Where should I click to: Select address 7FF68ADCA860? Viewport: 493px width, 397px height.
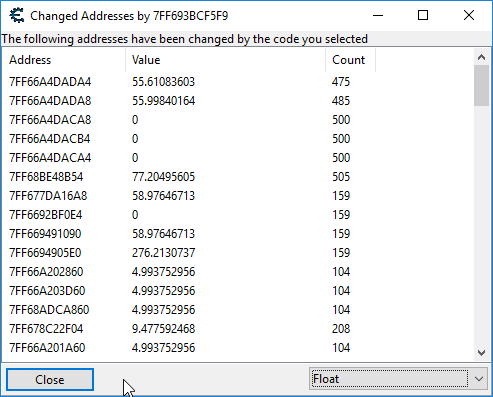click(49, 310)
